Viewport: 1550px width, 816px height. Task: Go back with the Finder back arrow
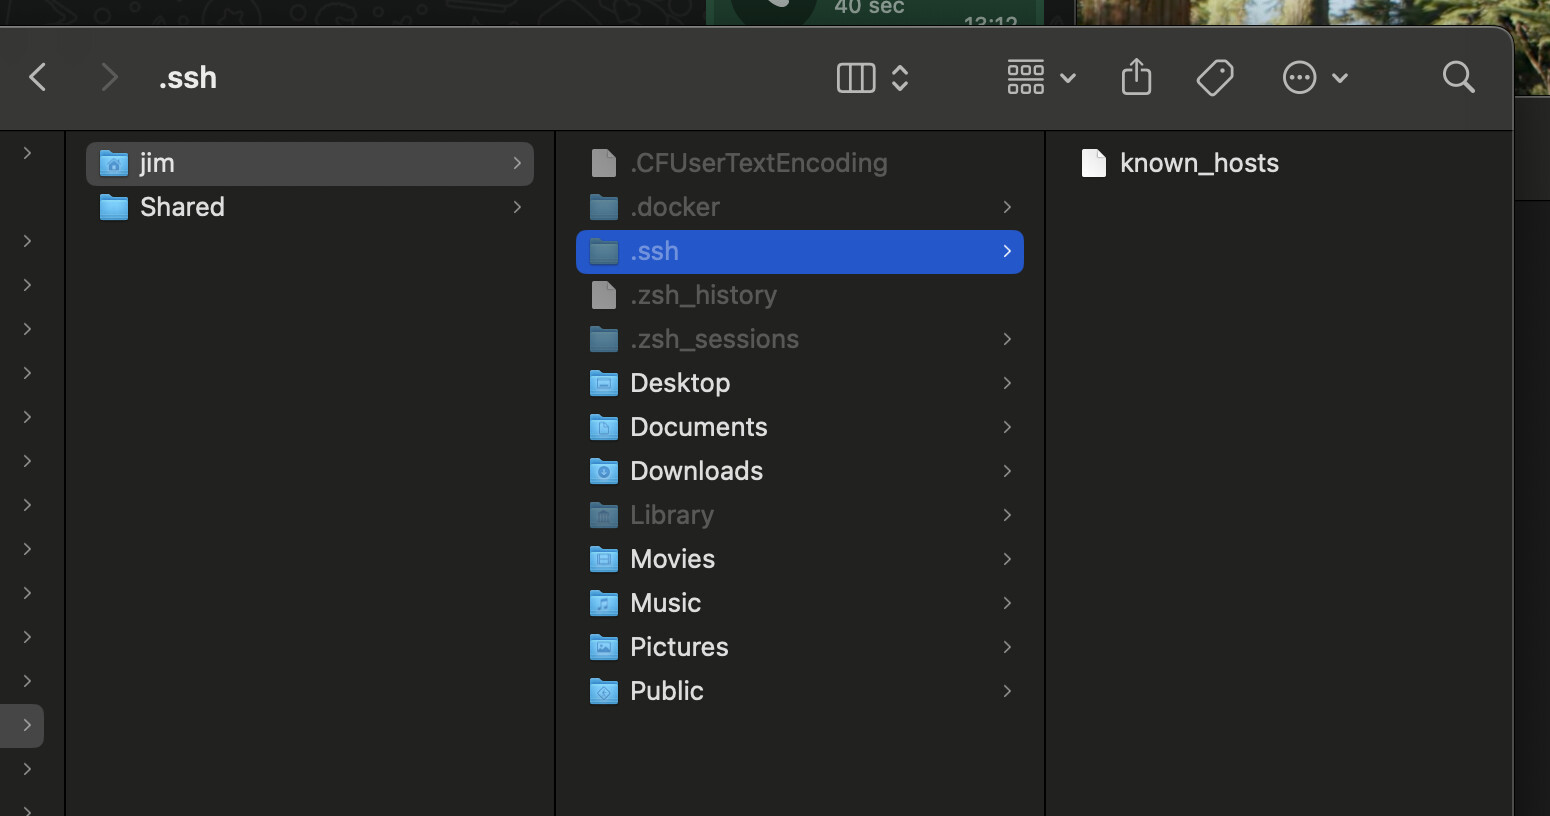(x=38, y=77)
